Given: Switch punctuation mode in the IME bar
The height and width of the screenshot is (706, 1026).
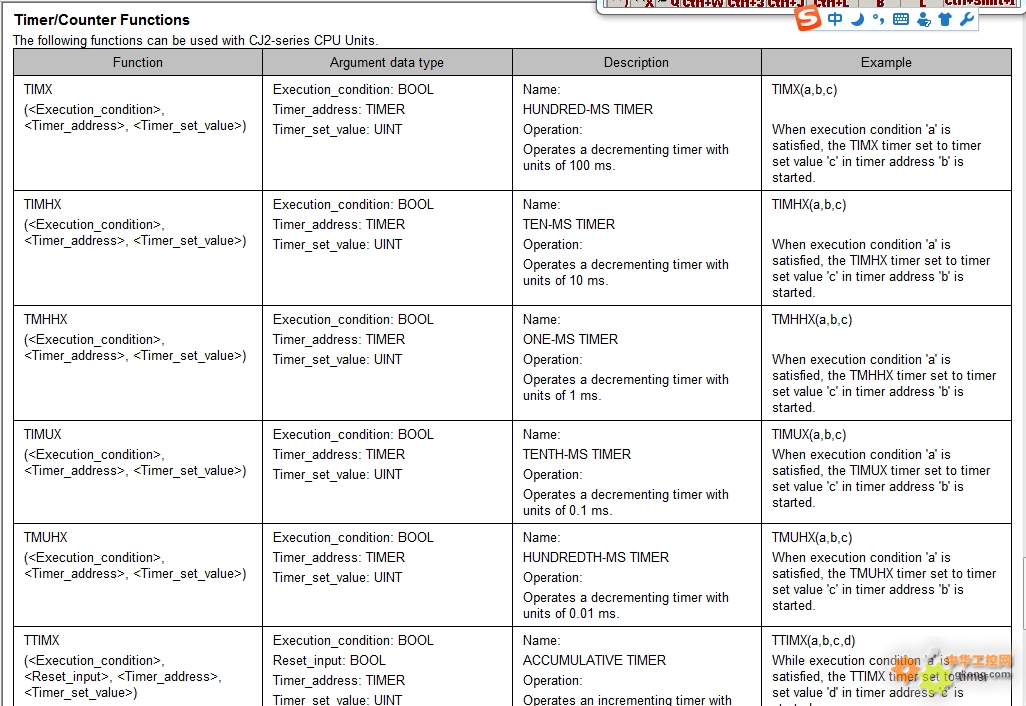Looking at the screenshot, I should coord(878,19).
